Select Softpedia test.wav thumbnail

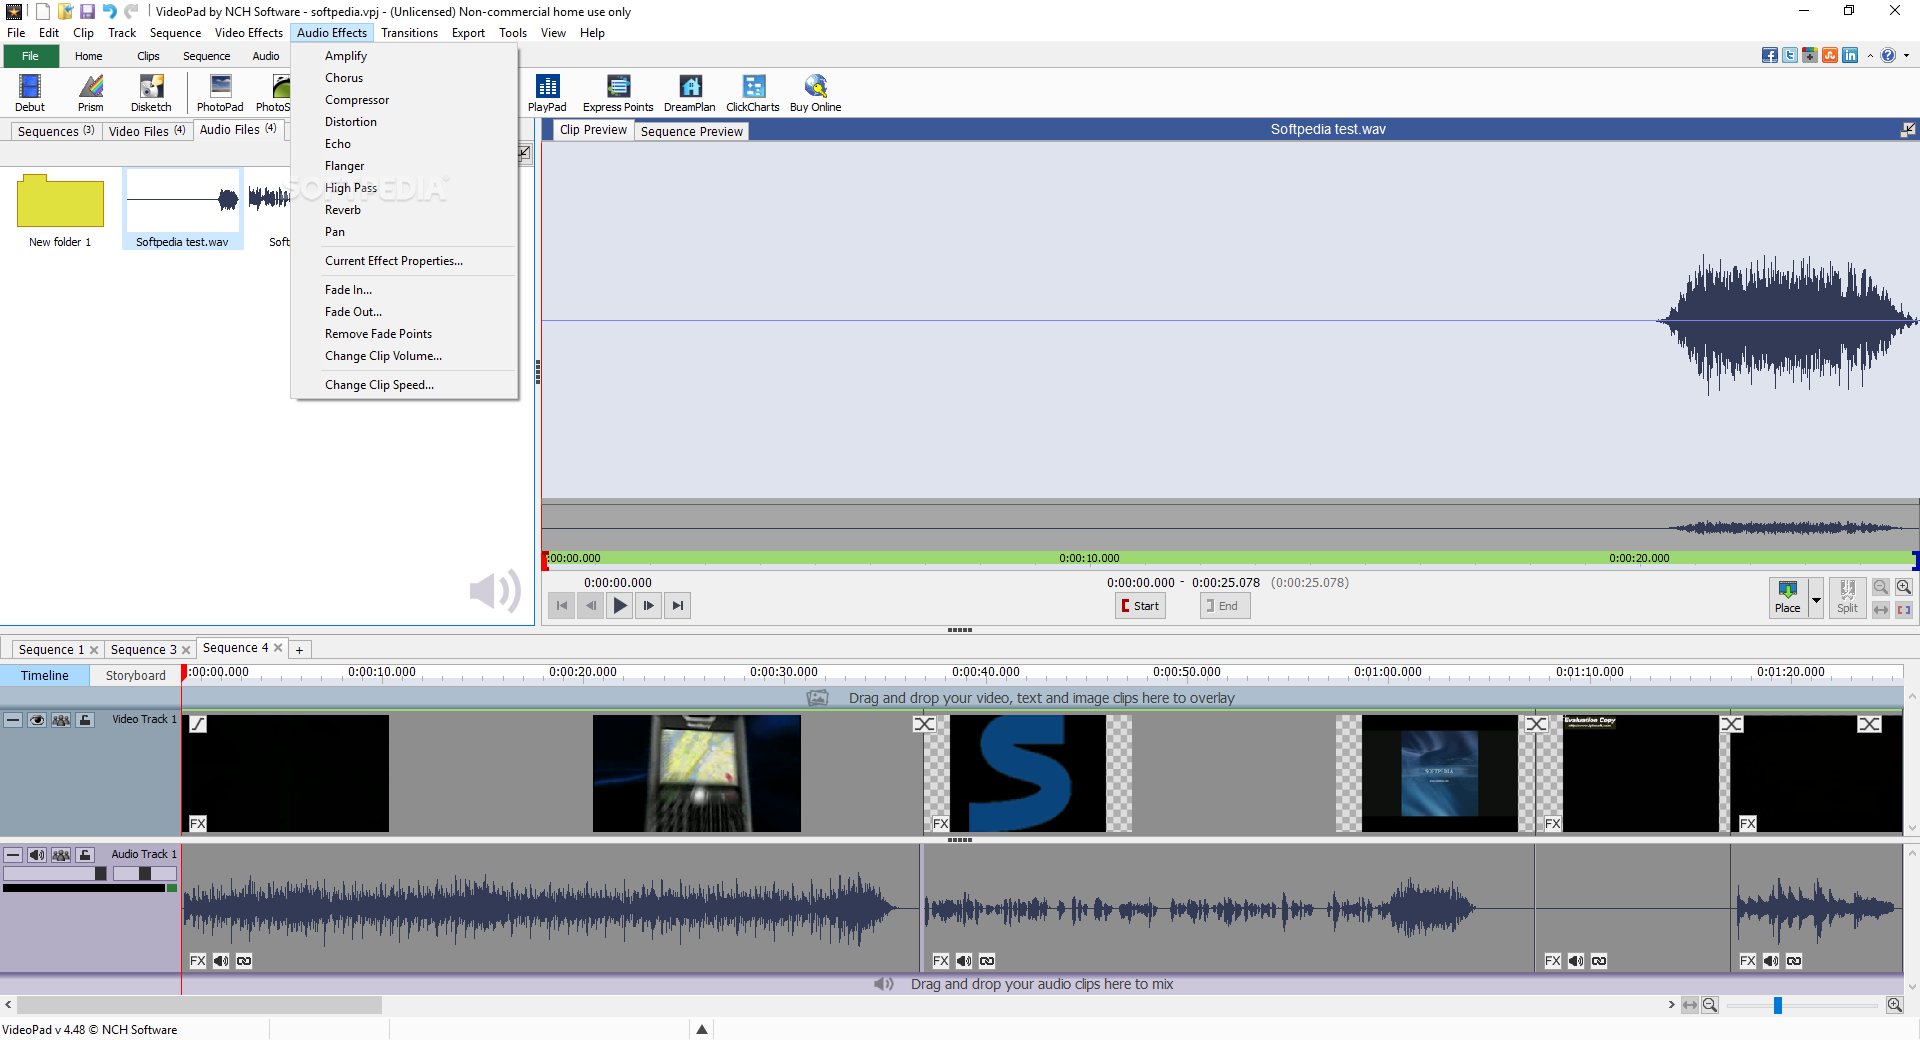[x=182, y=208]
